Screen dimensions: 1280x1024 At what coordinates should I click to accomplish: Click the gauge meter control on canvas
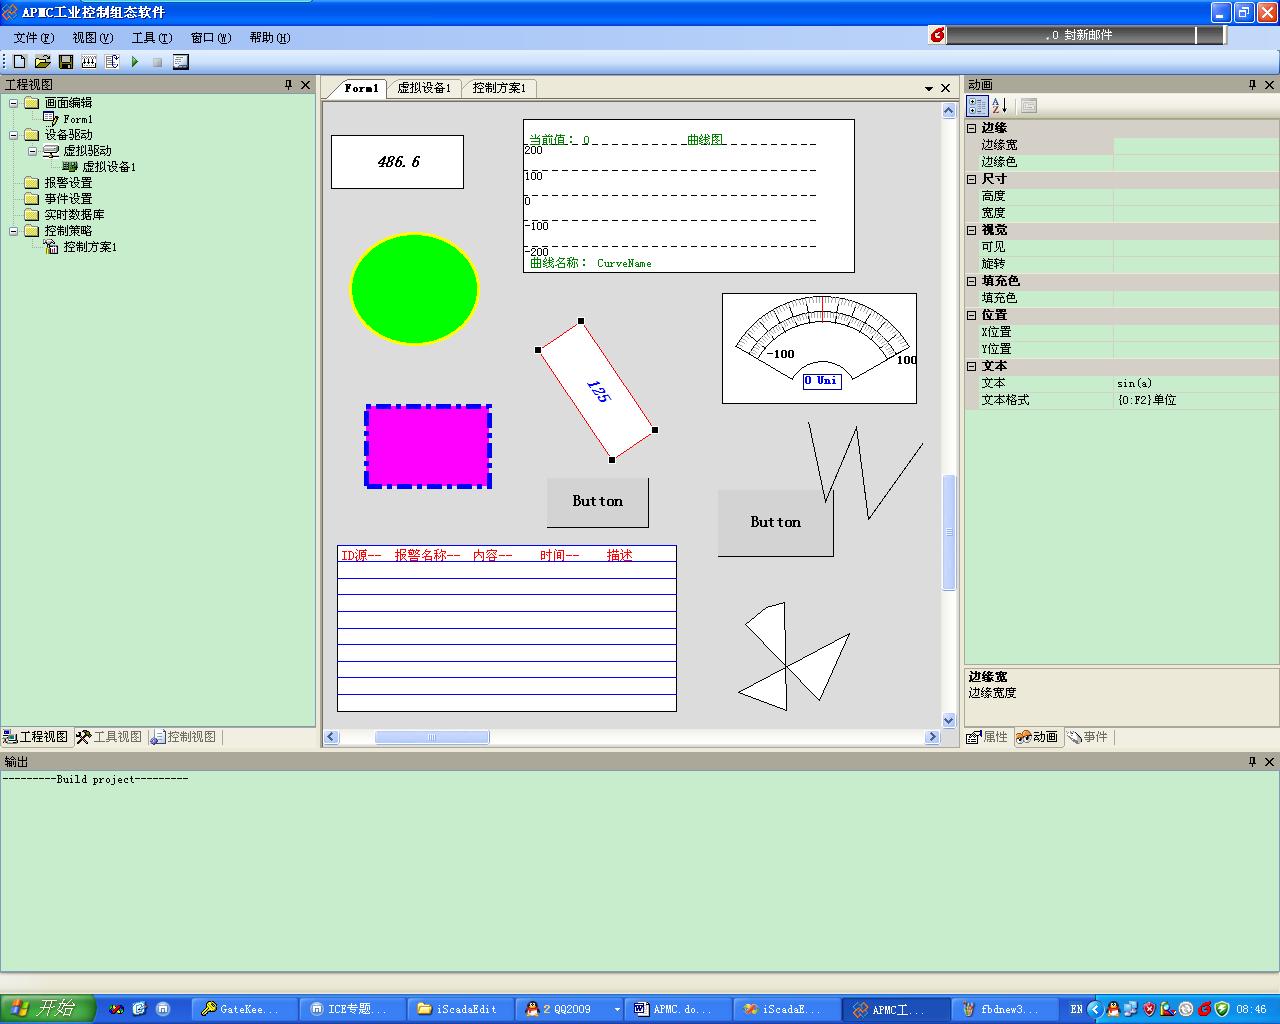click(819, 348)
